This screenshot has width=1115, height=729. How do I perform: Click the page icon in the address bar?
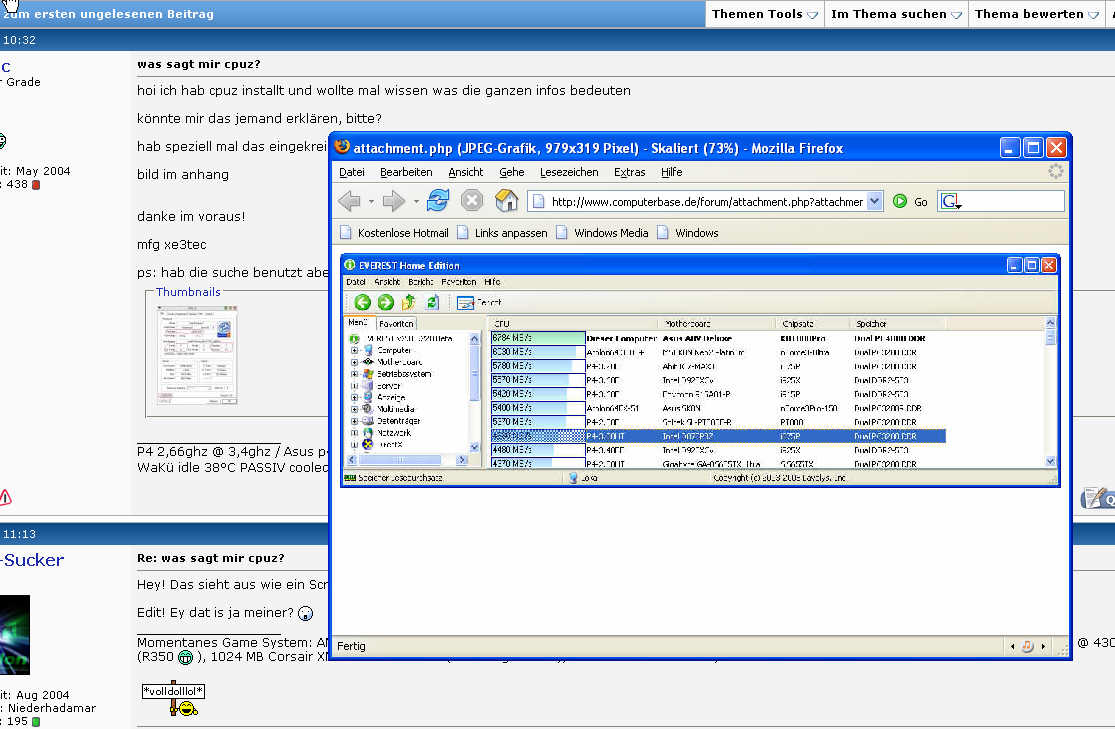coord(539,201)
